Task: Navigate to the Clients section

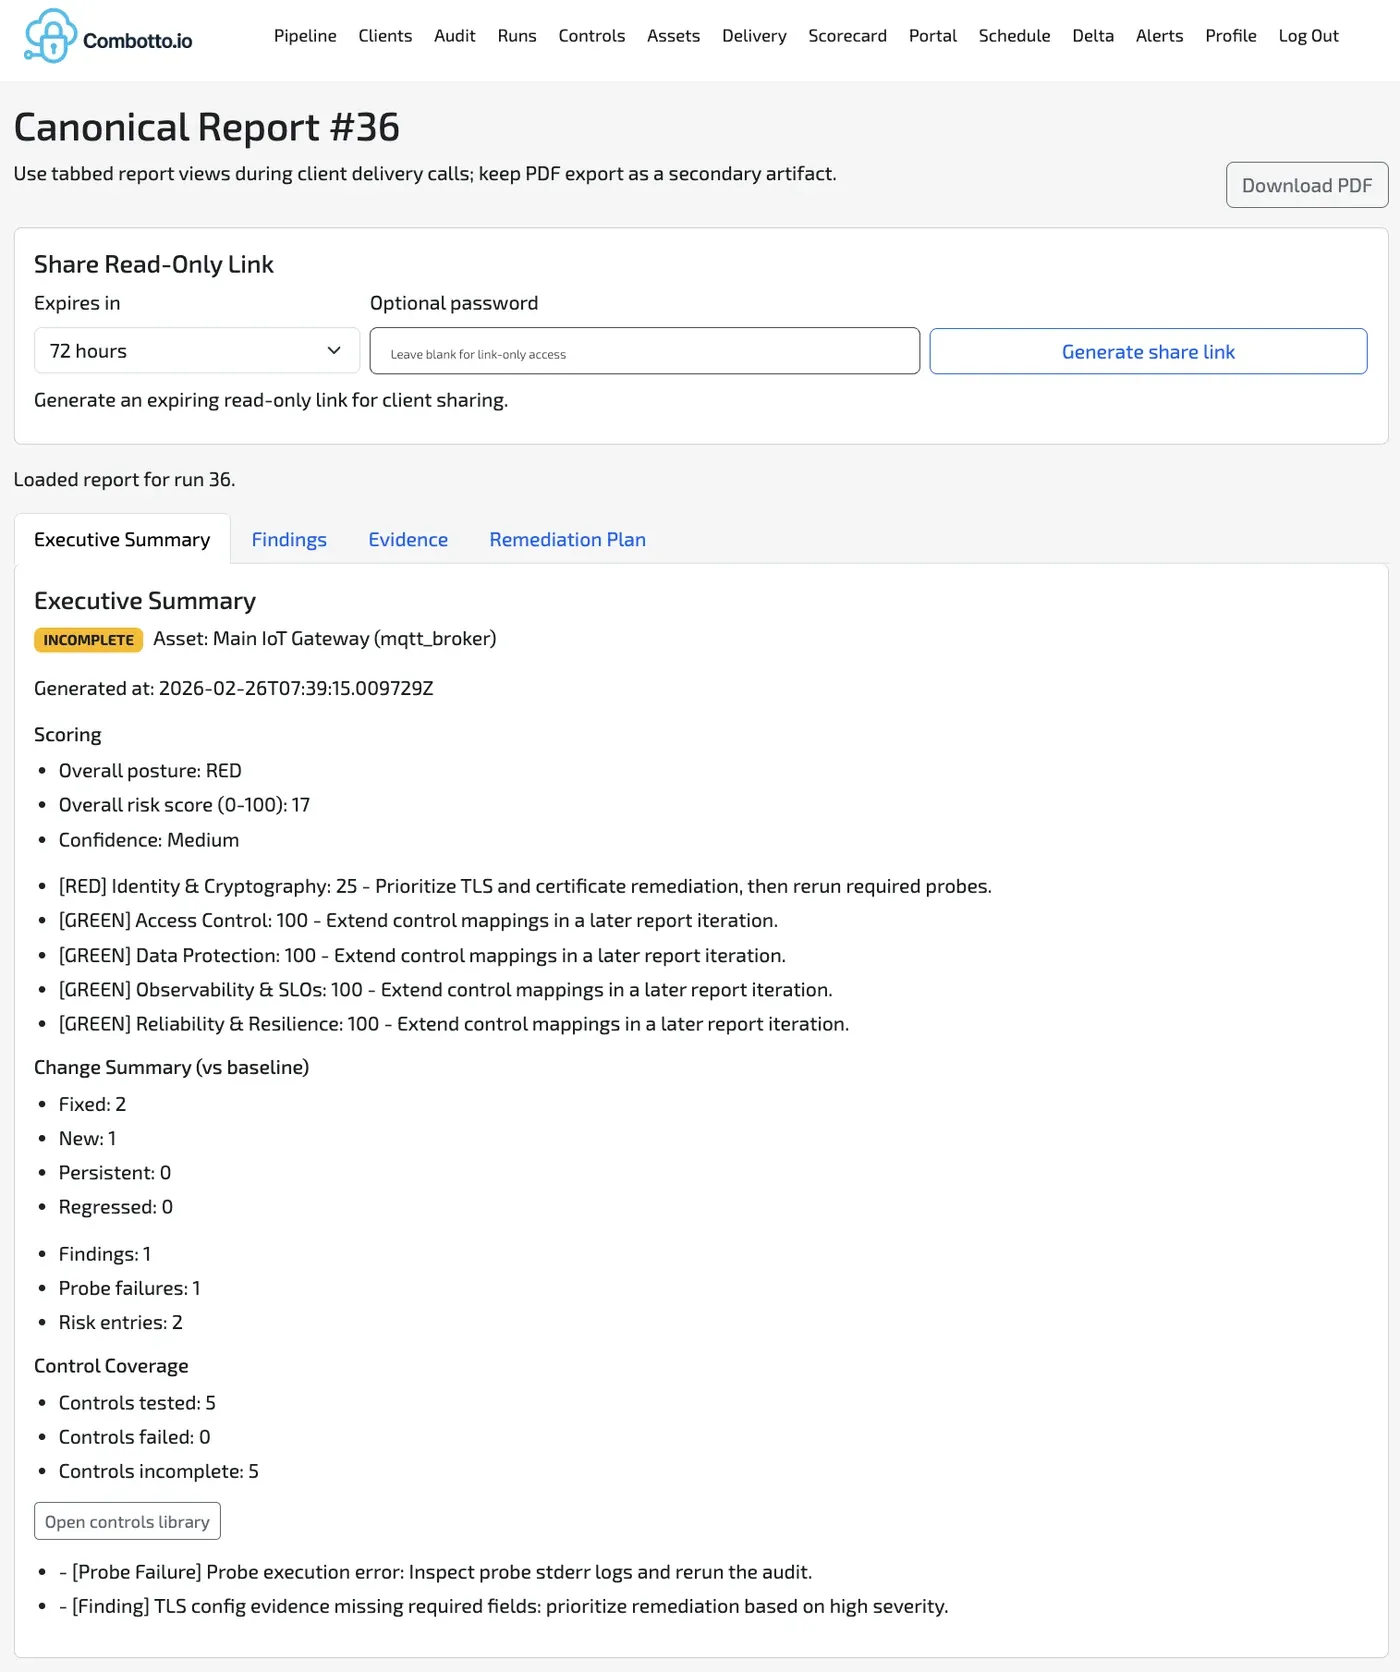Action: 385,36
